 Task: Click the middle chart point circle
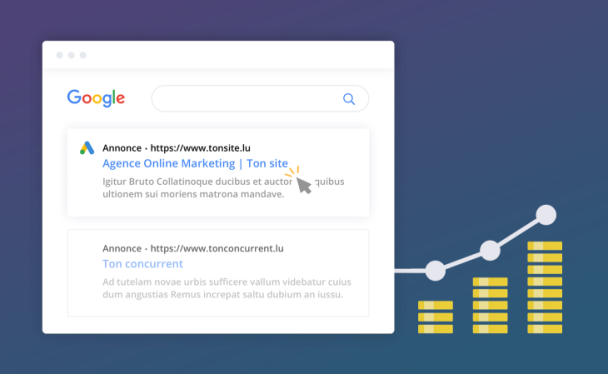[490, 250]
